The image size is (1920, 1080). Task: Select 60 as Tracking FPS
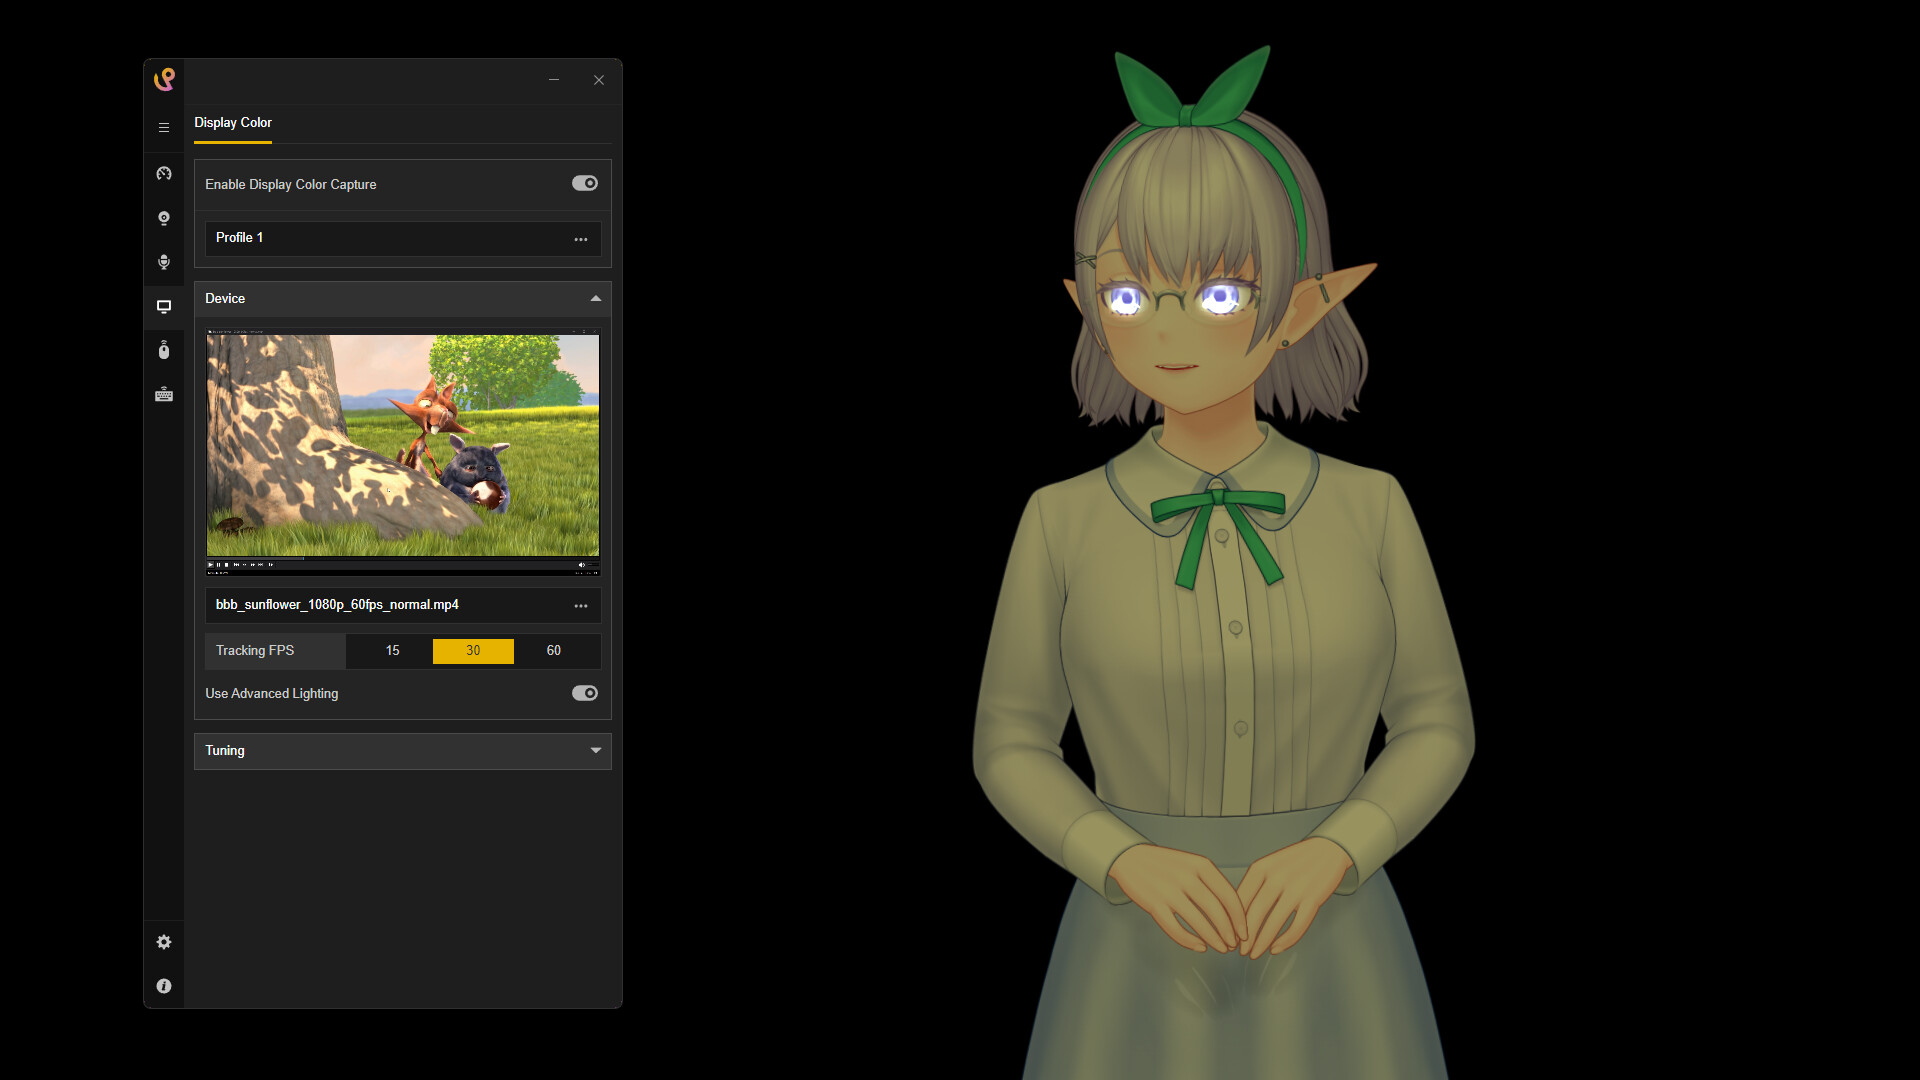coord(553,651)
